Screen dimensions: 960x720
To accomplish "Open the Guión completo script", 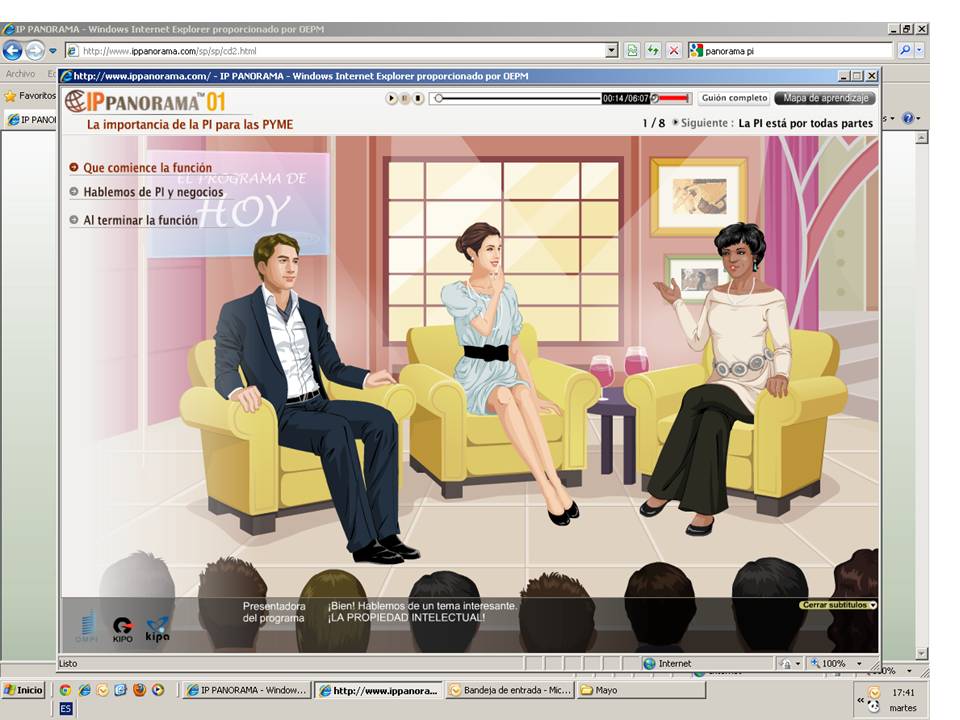I will coord(734,98).
